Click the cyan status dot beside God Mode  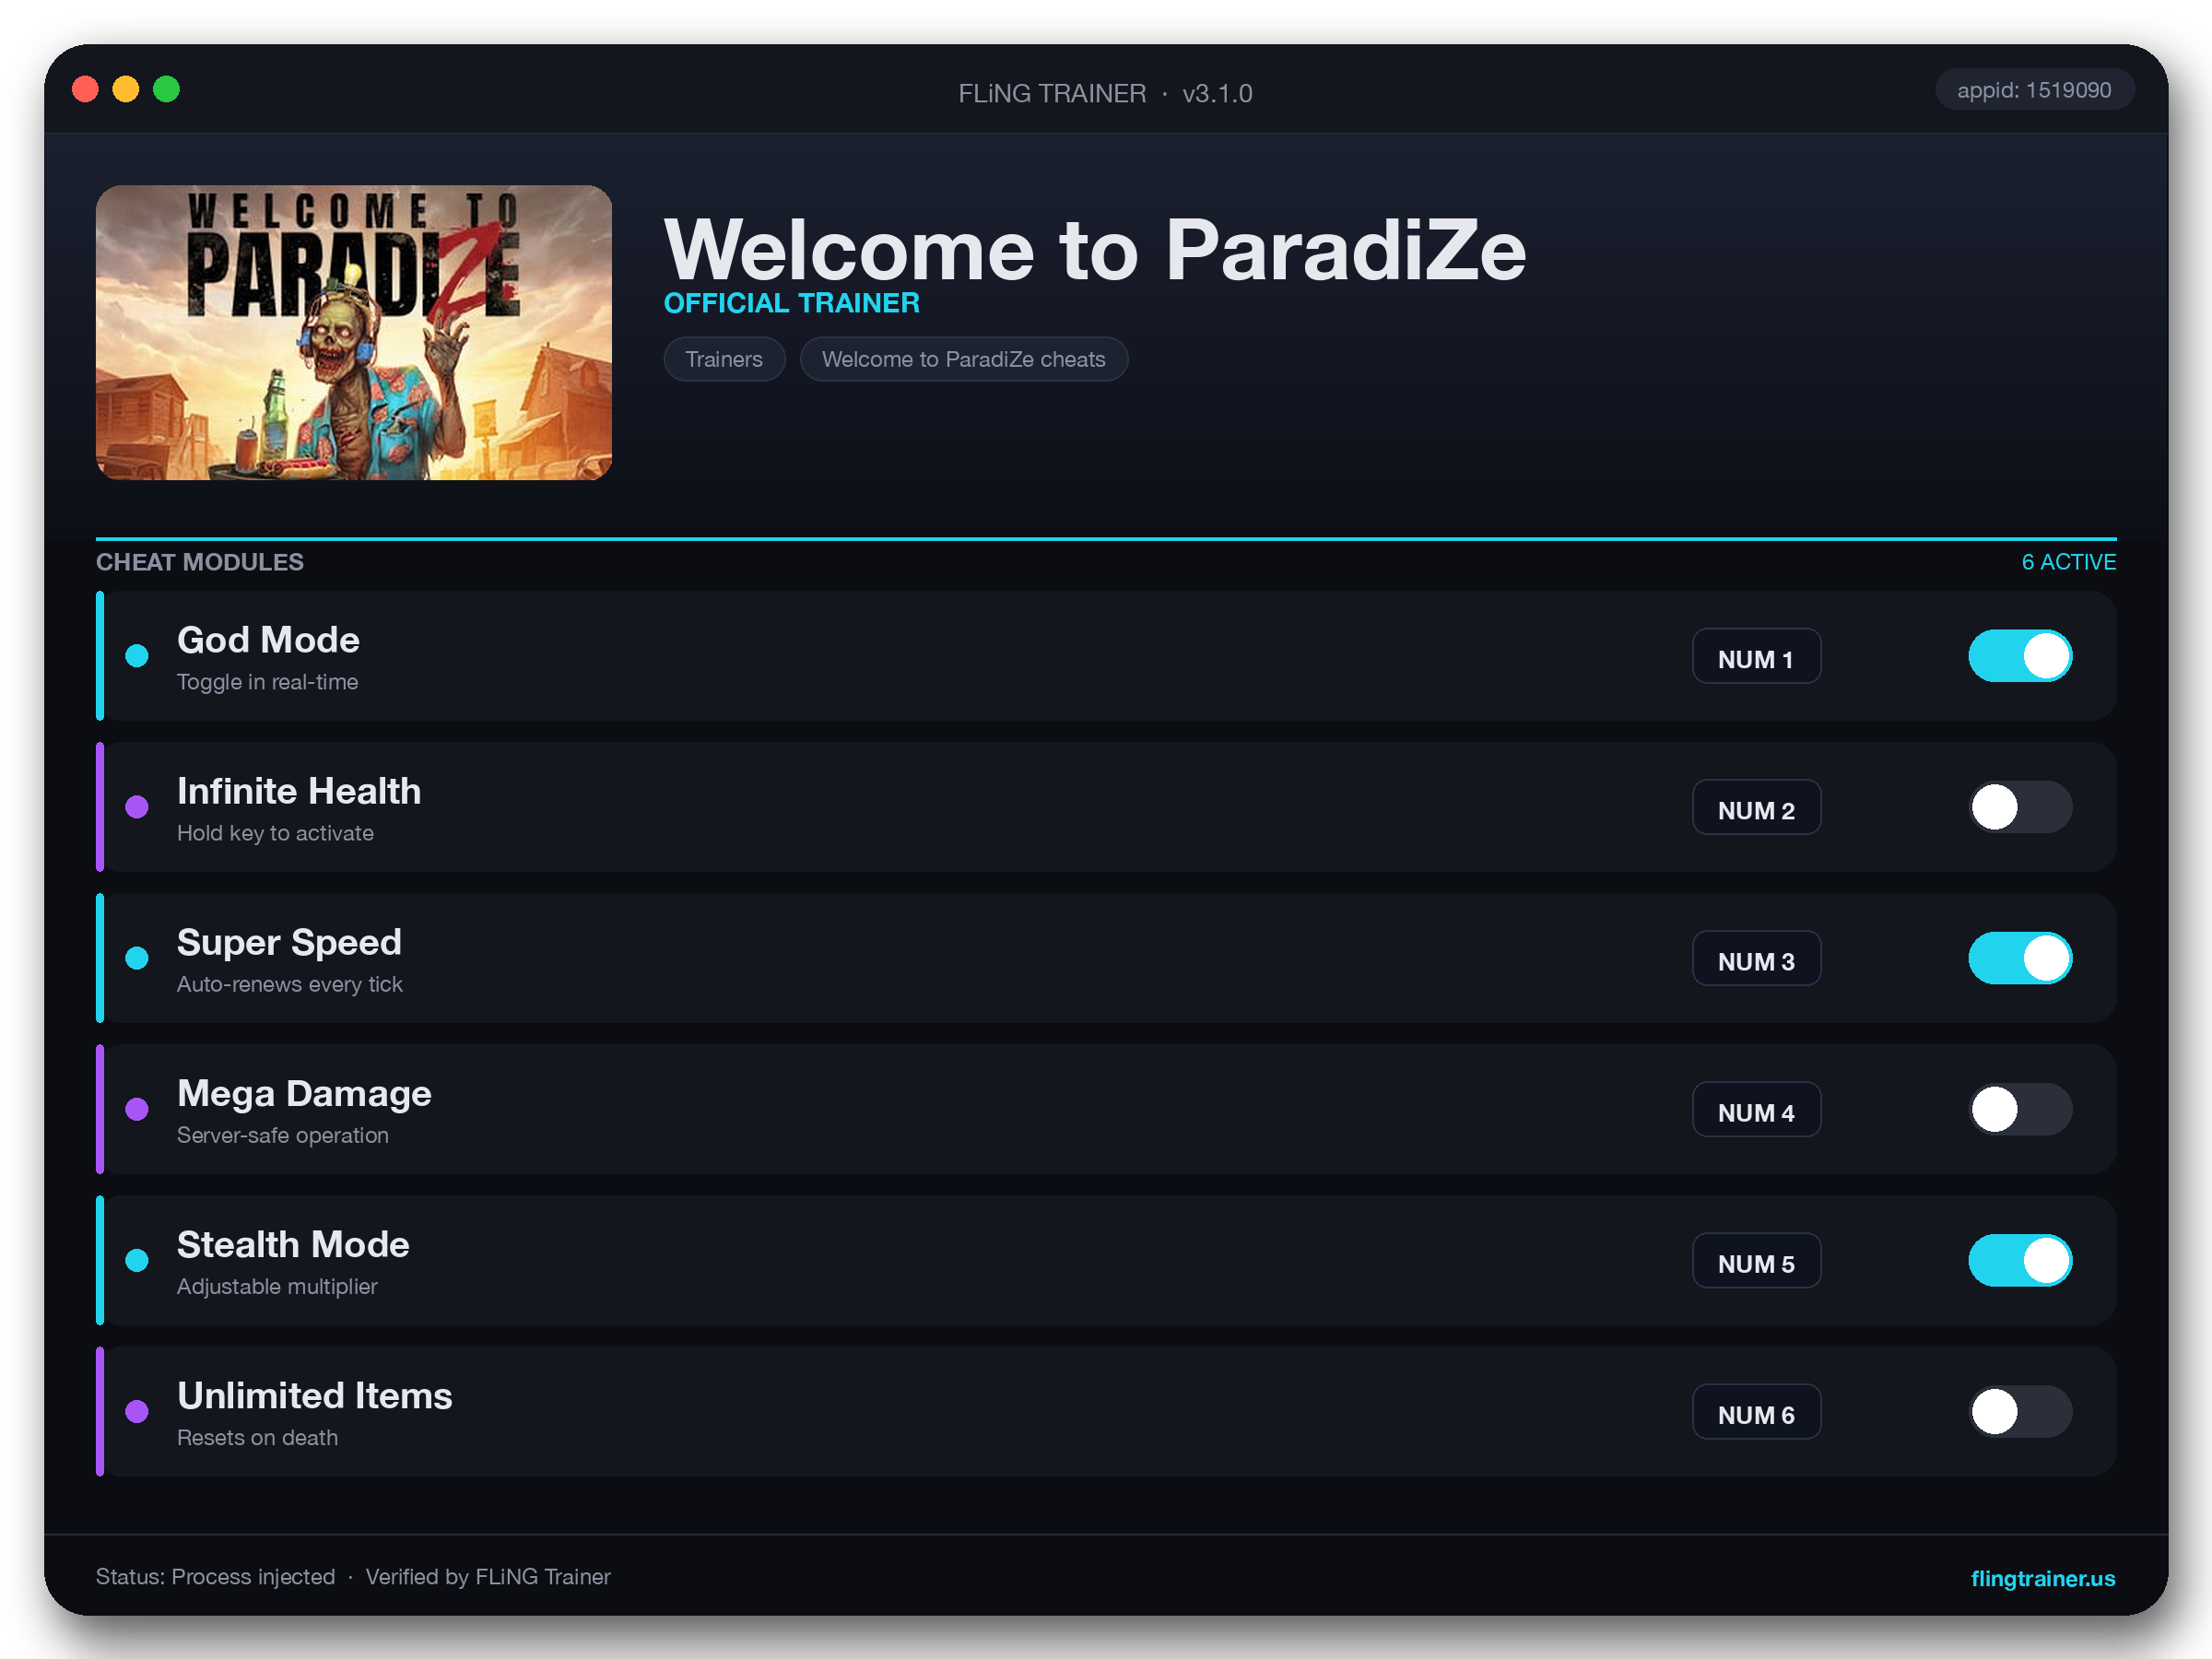pos(137,656)
